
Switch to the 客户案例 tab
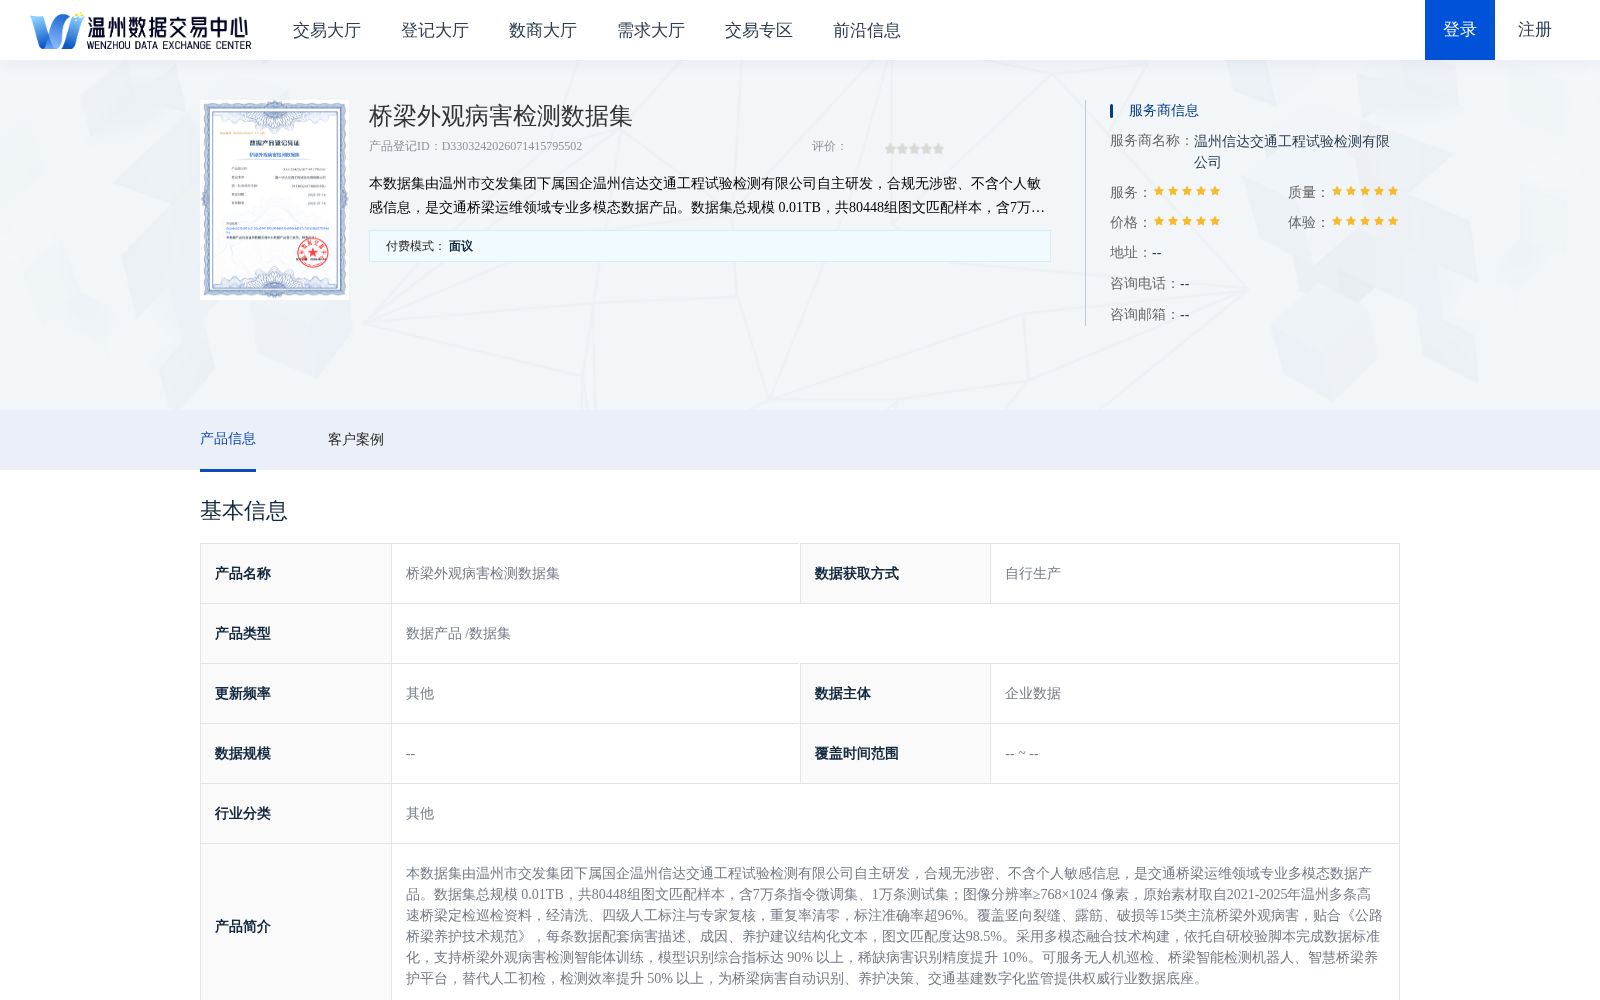click(x=356, y=440)
